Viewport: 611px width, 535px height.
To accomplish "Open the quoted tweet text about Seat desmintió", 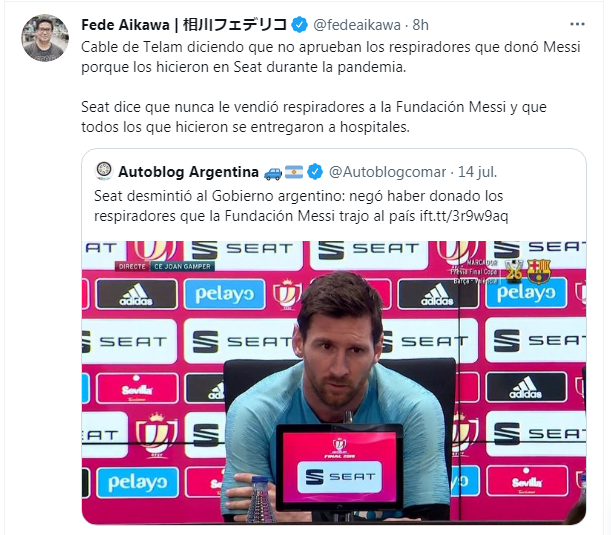I will pyautogui.click(x=301, y=206).
